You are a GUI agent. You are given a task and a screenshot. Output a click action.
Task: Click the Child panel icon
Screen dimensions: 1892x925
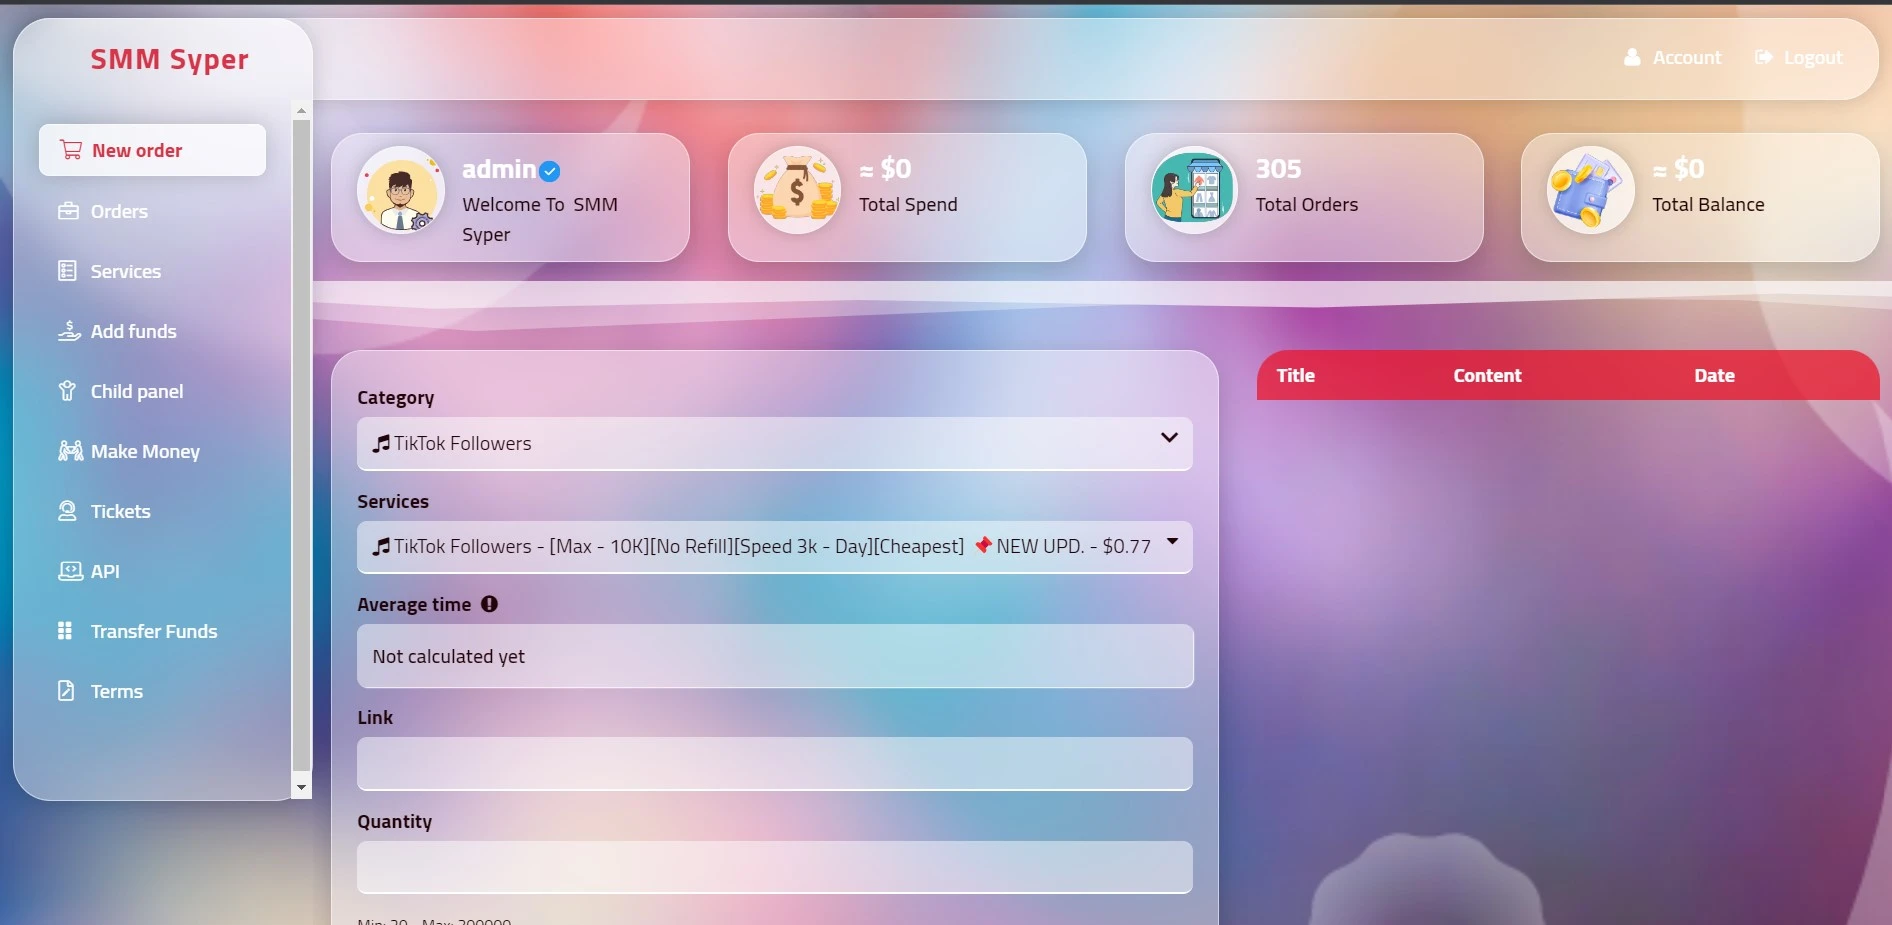tap(67, 391)
